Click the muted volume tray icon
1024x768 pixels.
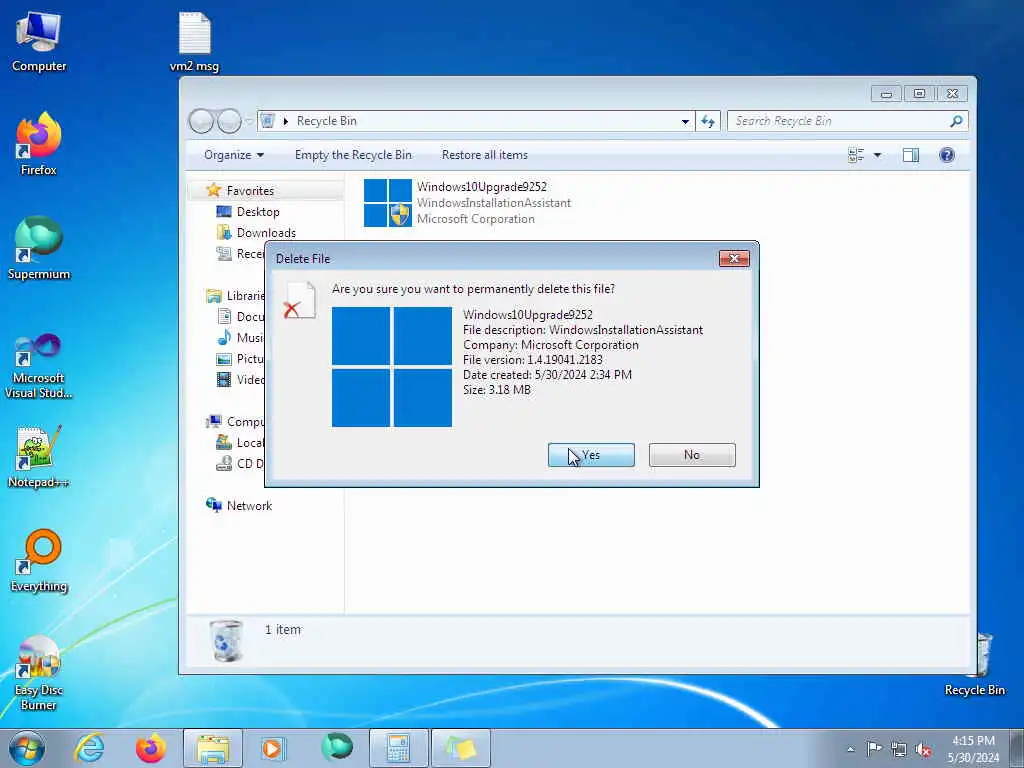pyautogui.click(x=923, y=749)
